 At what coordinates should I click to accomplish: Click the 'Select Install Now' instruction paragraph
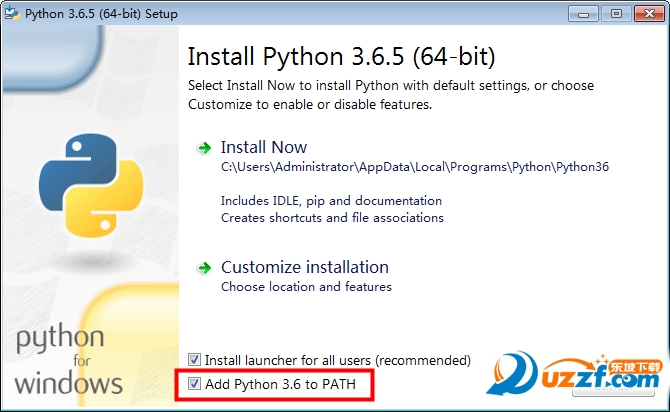[x=391, y=93]
